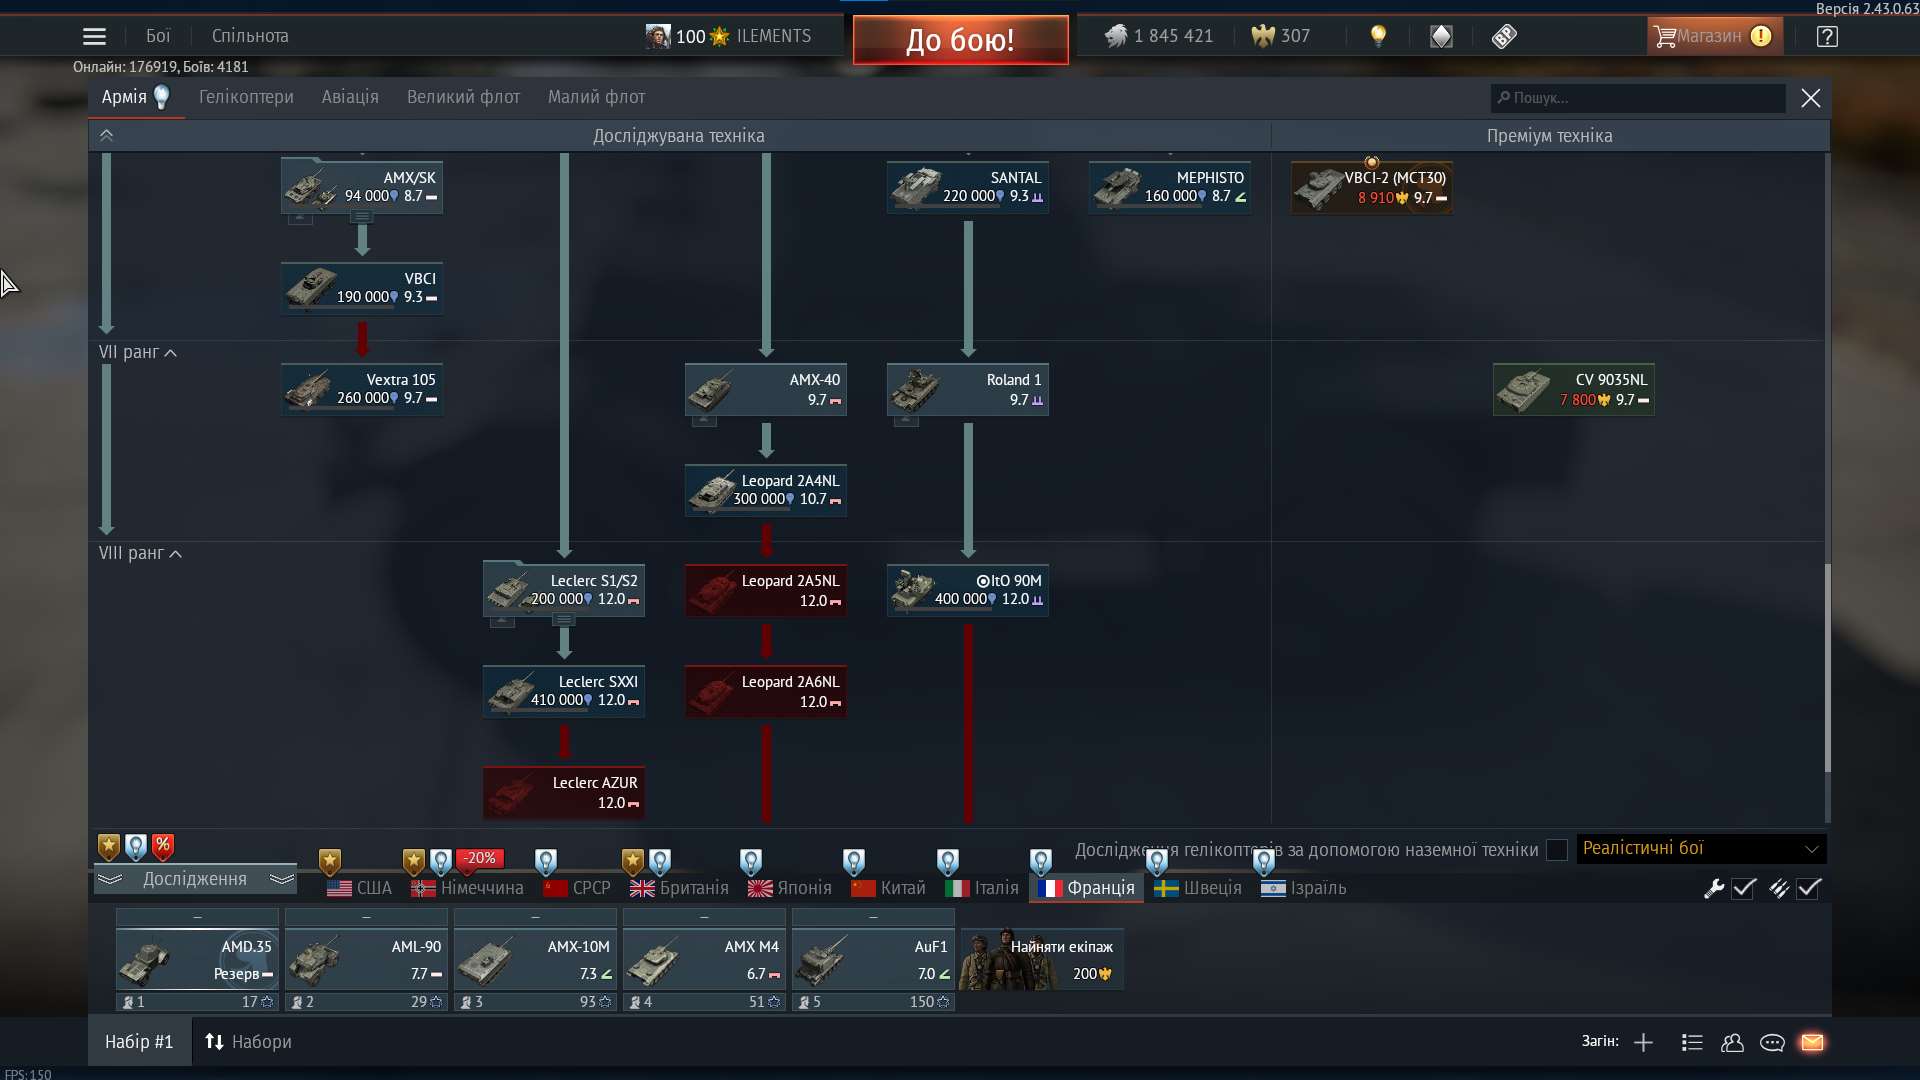
Task: Open the contacts list icon
Action: (1732, 1043)
